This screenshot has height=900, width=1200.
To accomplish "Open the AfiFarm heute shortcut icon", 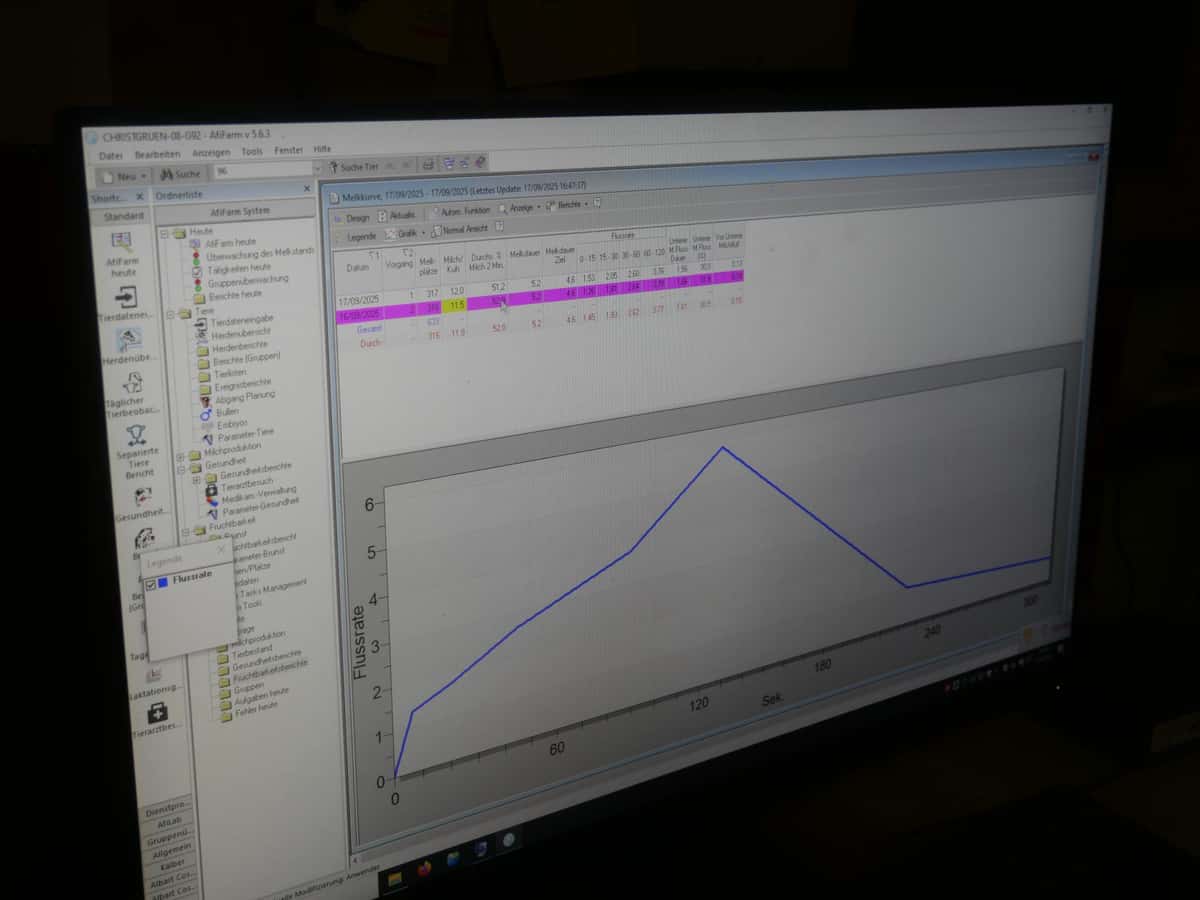I will 122,242.
